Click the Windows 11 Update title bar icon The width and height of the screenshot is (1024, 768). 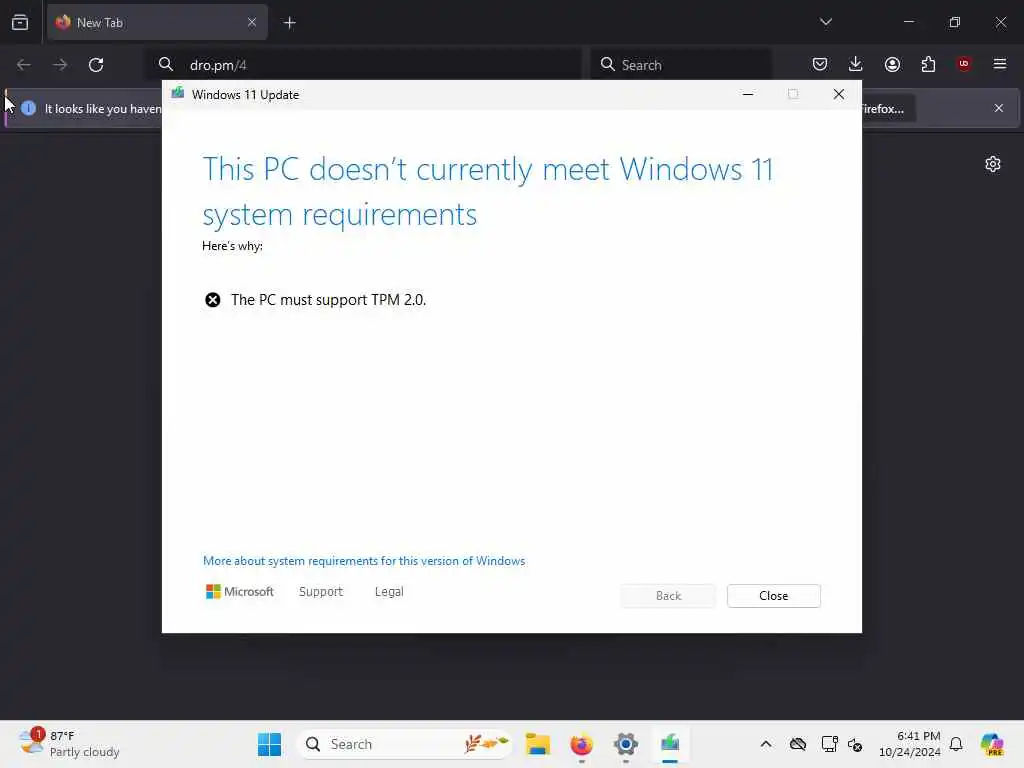(178, 94)
